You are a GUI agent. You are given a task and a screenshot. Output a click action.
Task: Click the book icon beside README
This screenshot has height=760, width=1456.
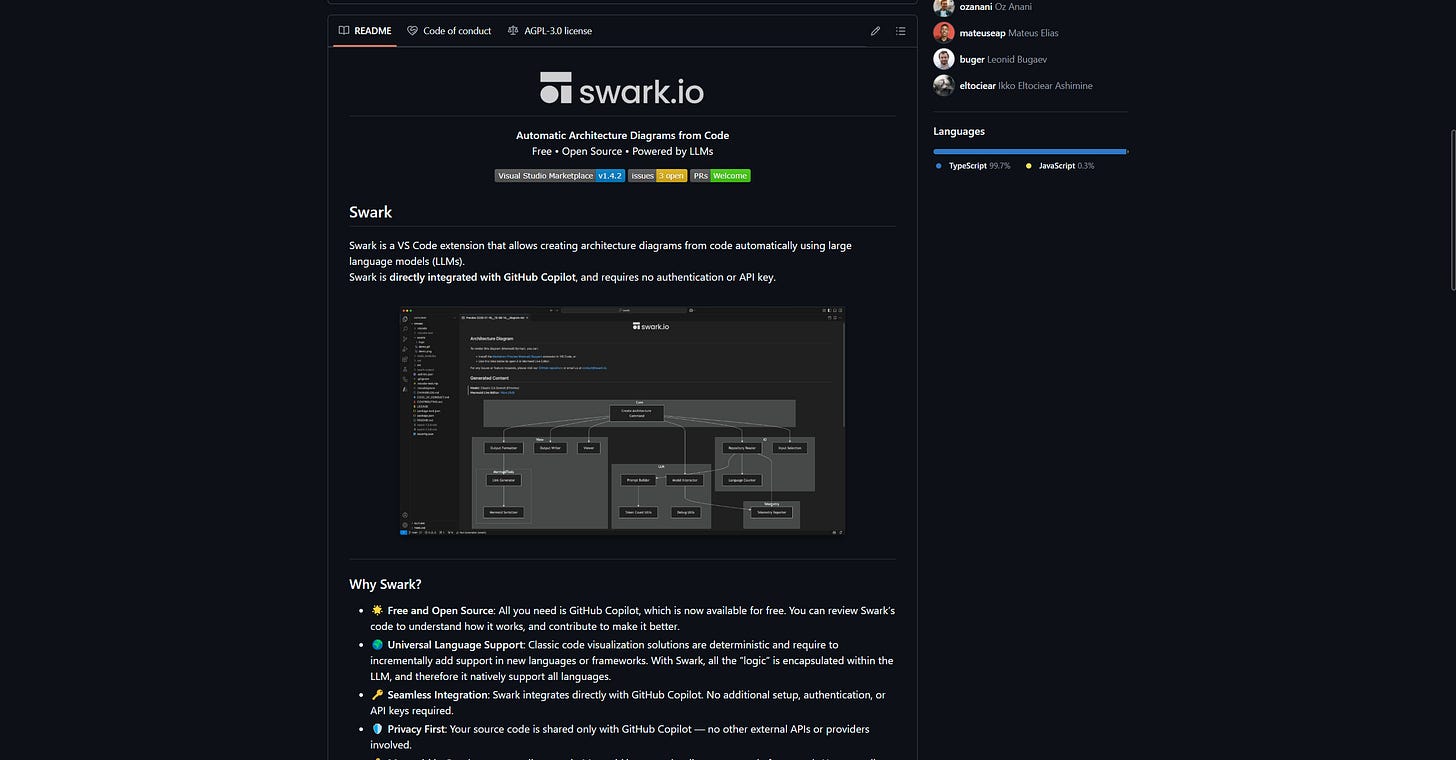[x=344, y=31]
